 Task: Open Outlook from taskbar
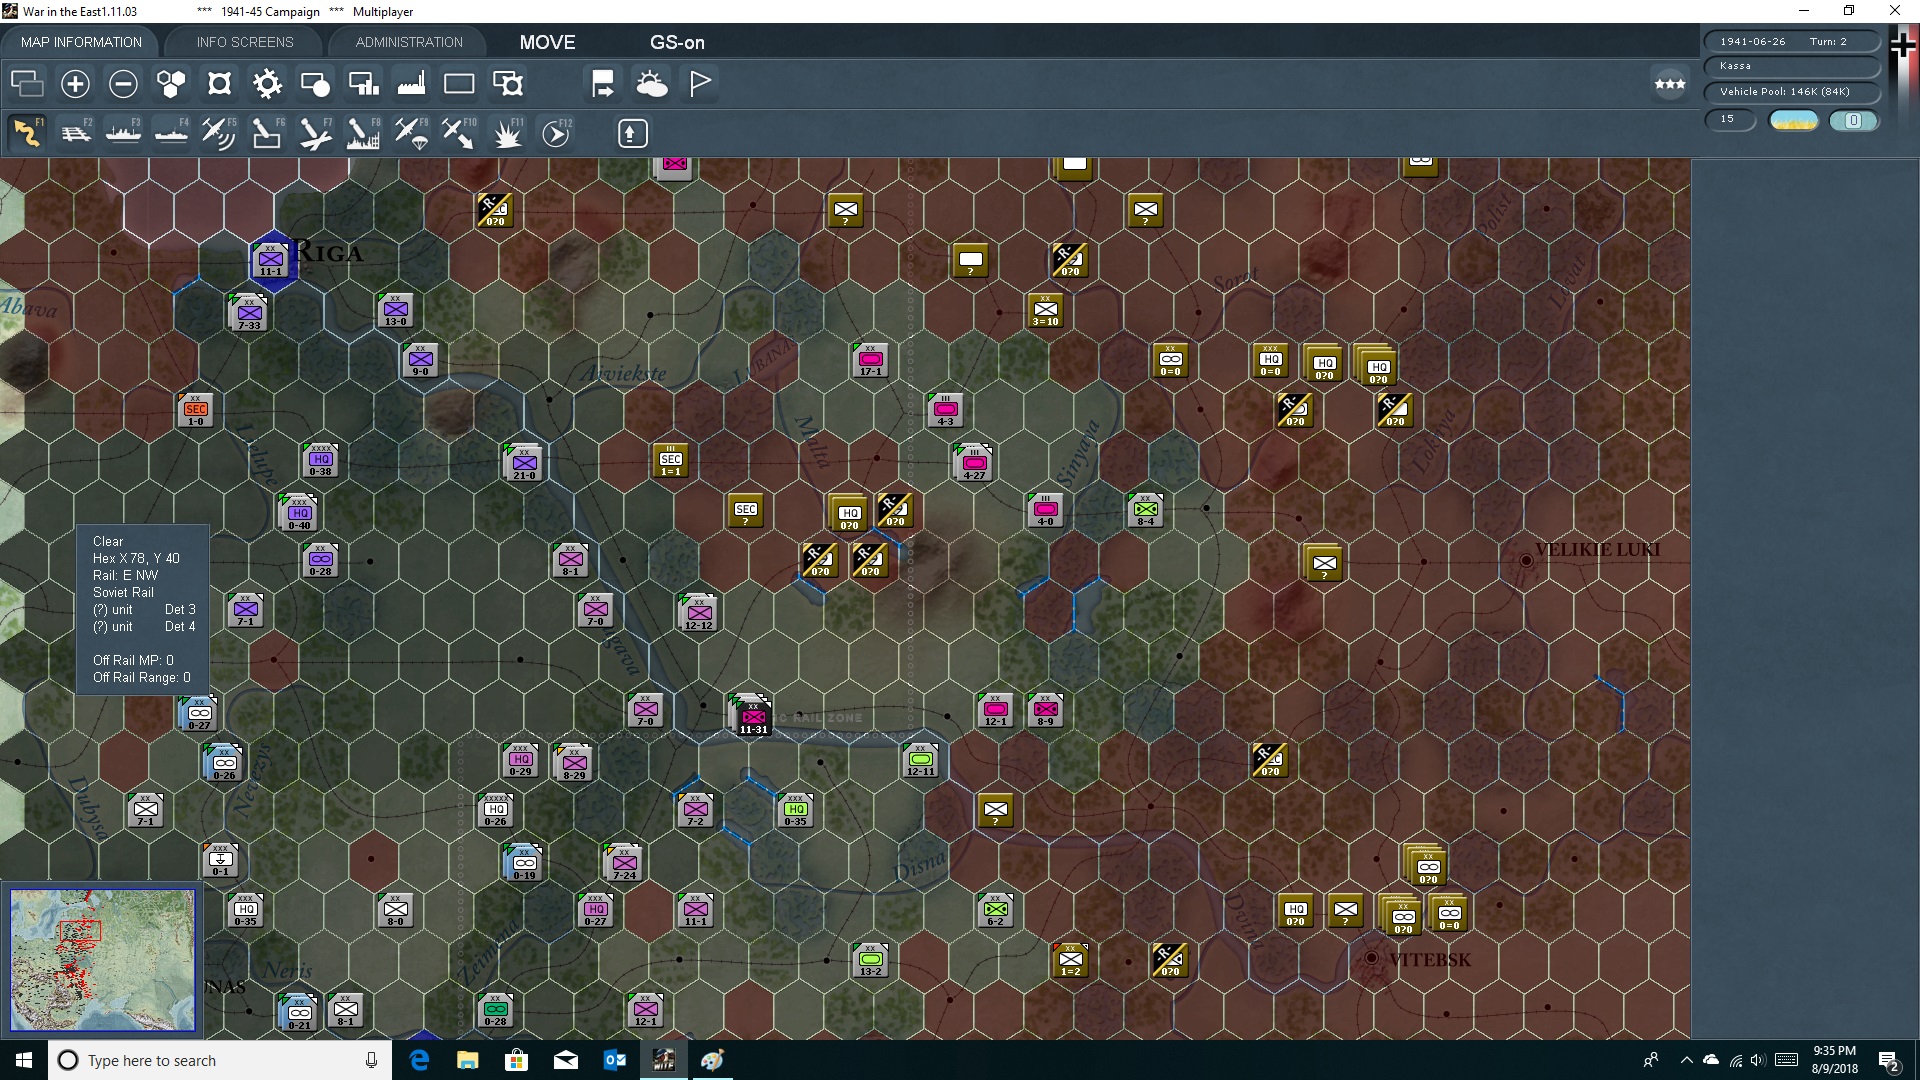614,1060
